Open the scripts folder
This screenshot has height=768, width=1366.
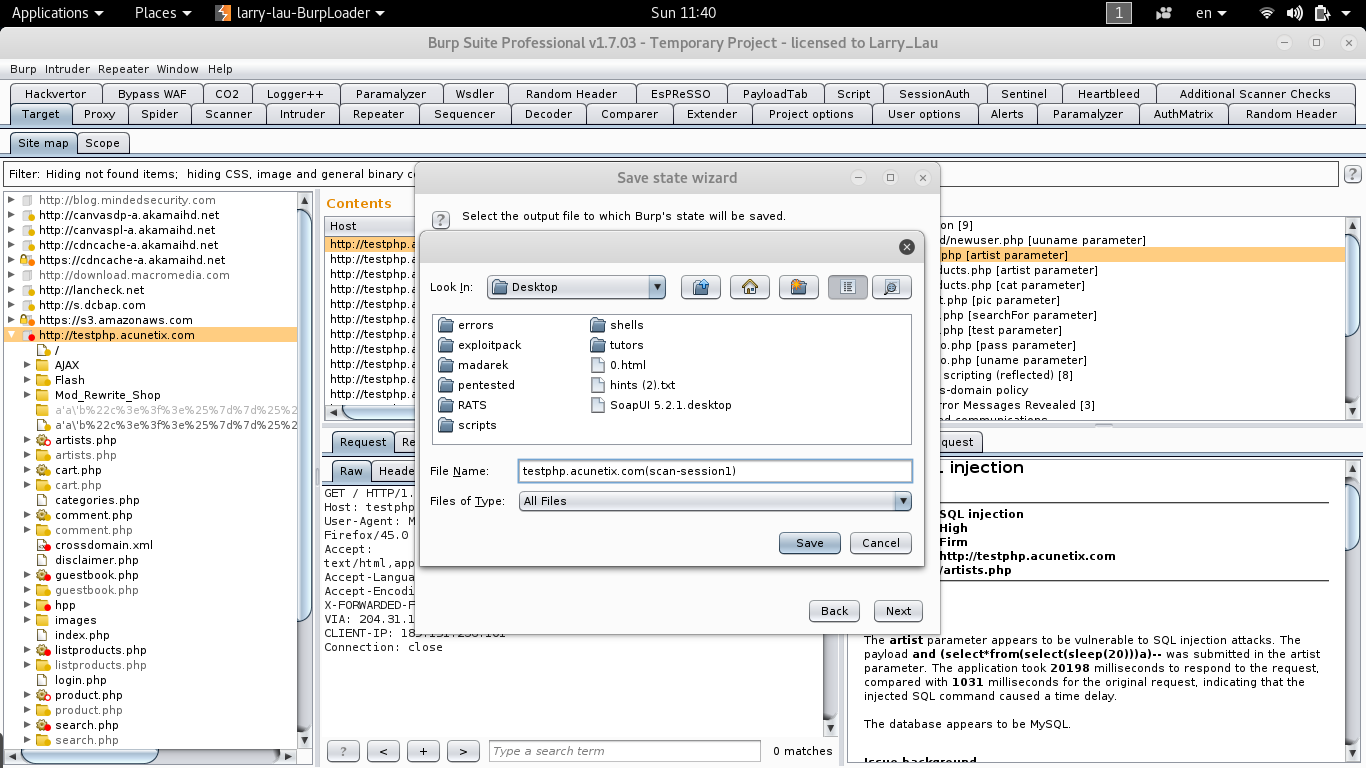click(x=468, y=425)
